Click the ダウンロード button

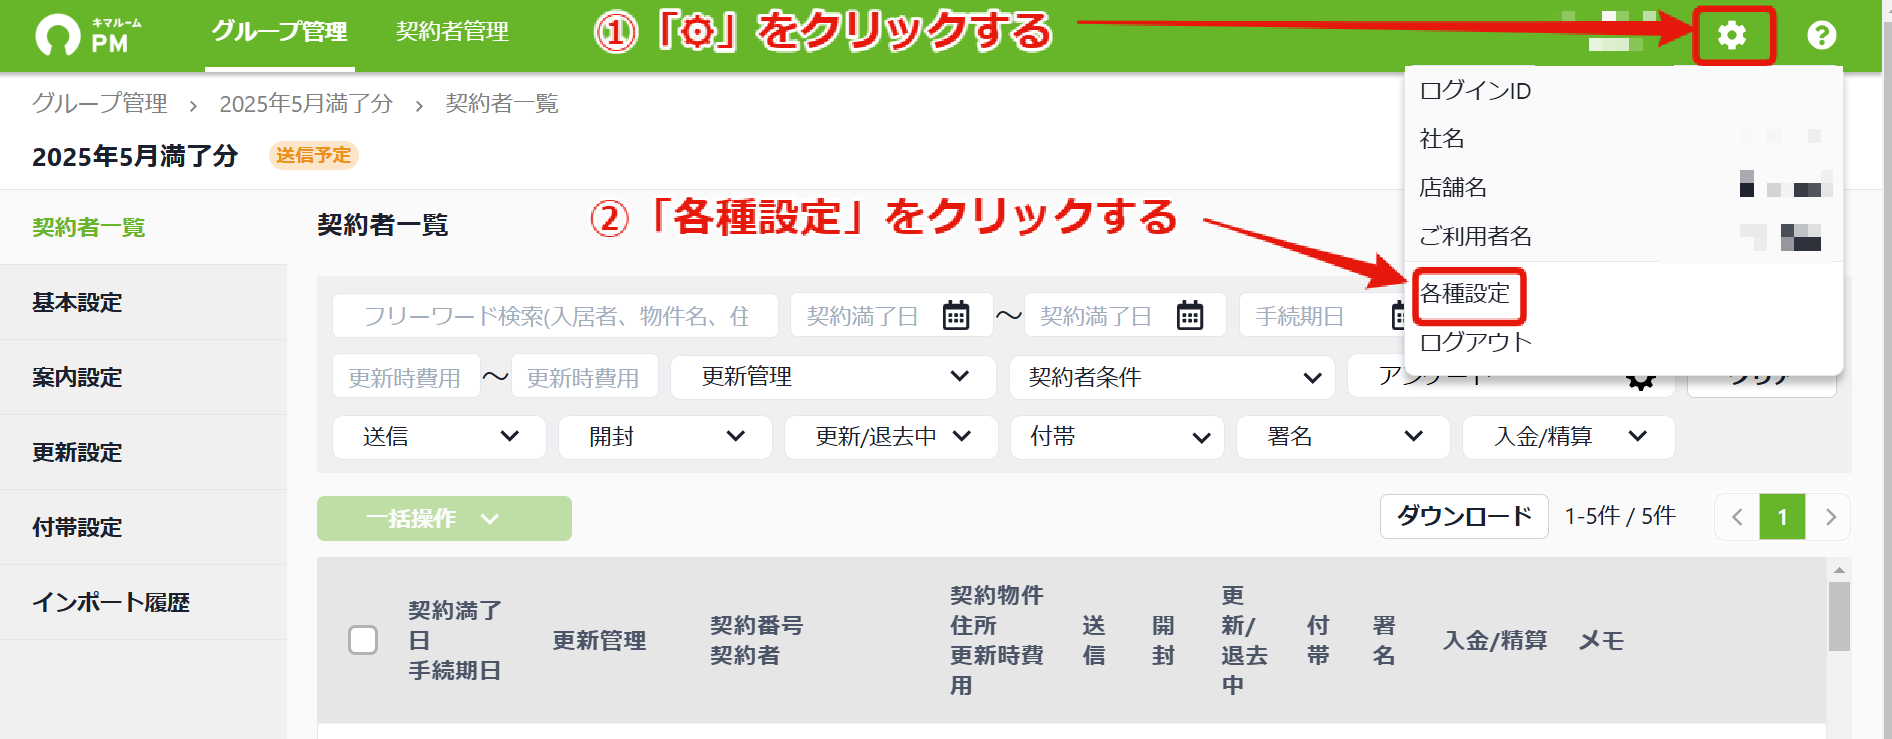[x=1464, y=516]
